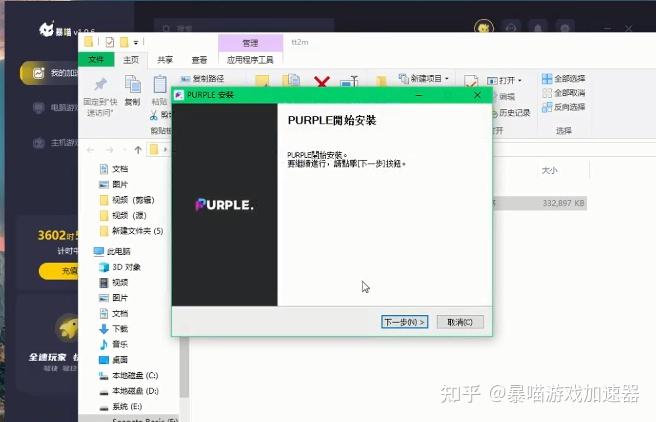Click the red X delete icon
Screen dimensions: 656x422
point(321,81)
